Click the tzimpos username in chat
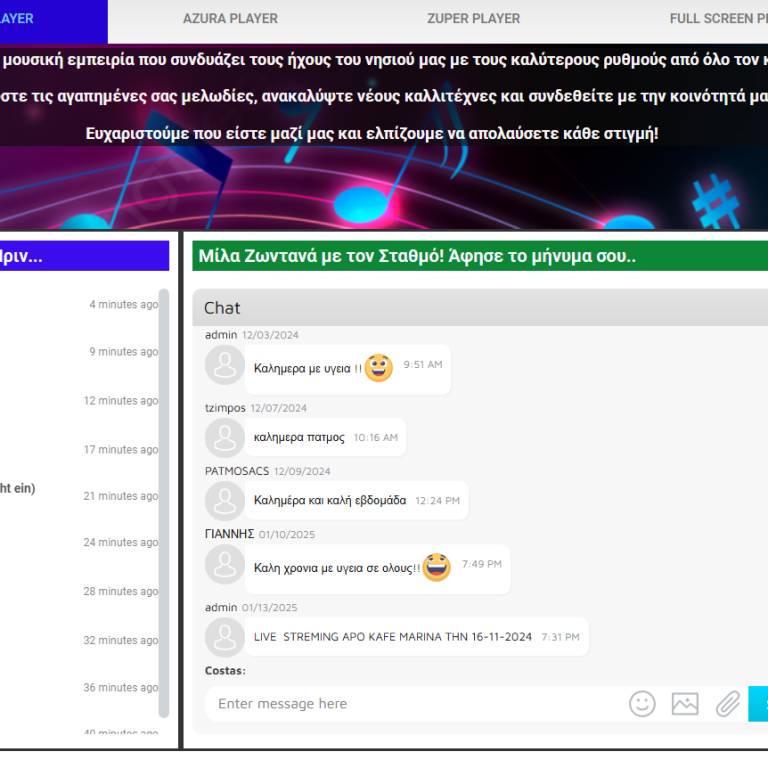 [x=225, y=408]
